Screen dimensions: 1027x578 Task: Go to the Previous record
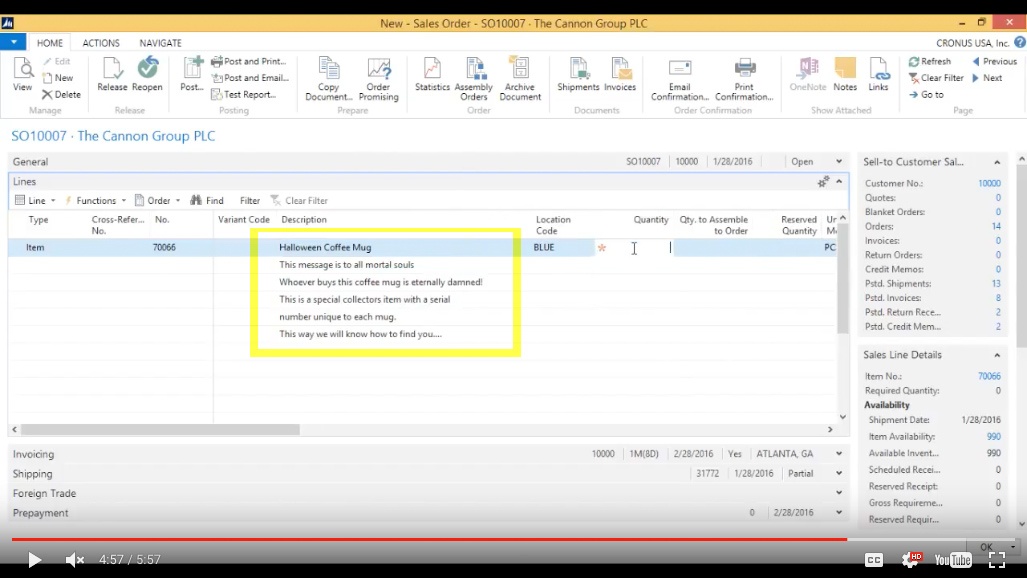pyautogui.click(x=994, y=62)
